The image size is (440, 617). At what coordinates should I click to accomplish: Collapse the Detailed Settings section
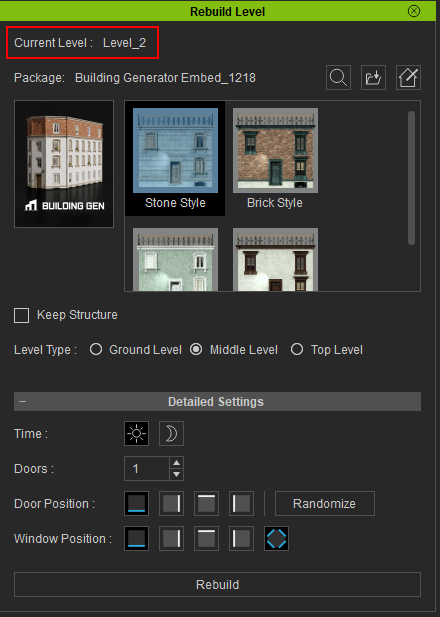click(x=22, y=401)
